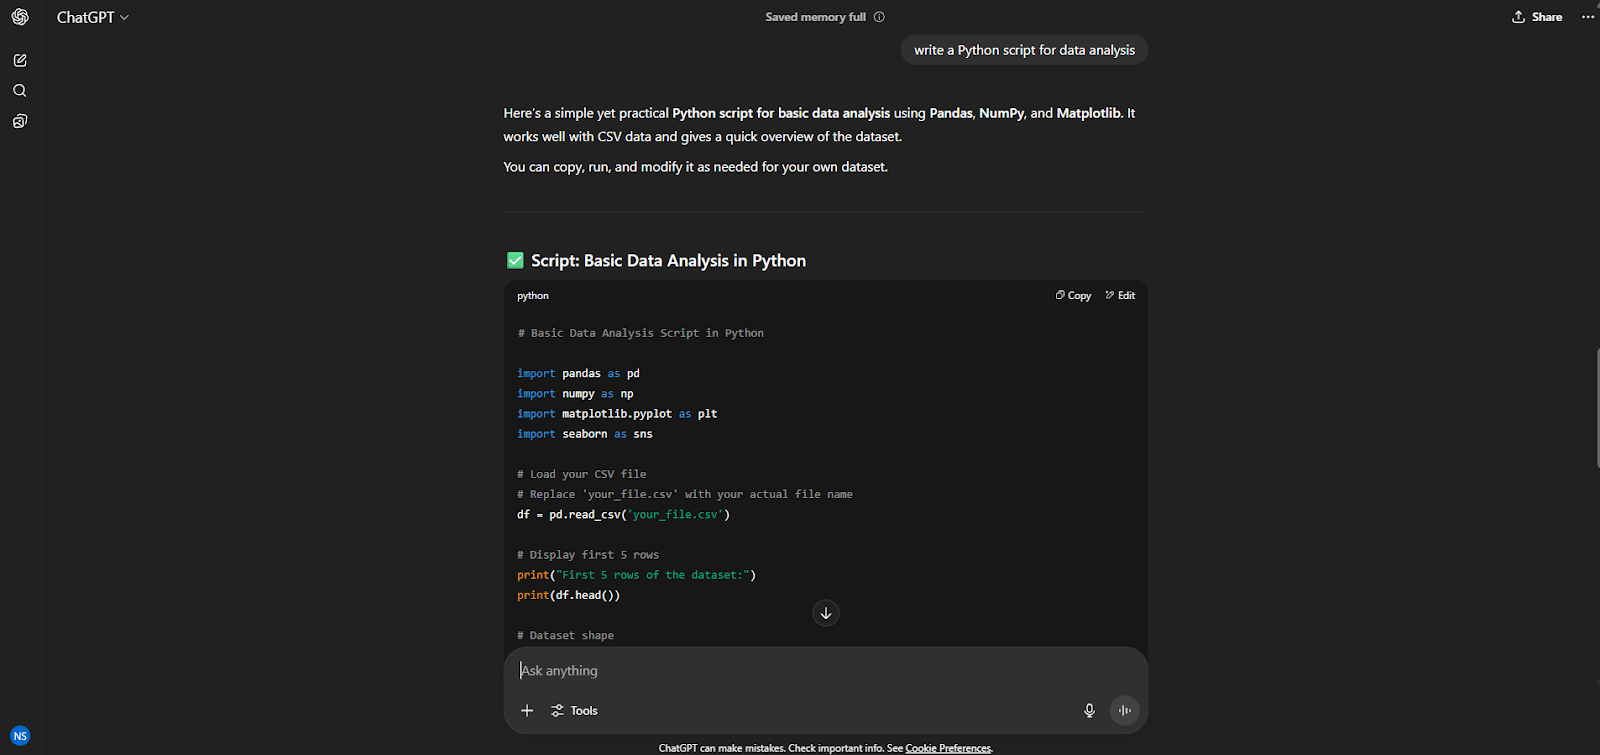Start a new chat with compose icon
This screenshot has width=1600, height=755.
20,60
